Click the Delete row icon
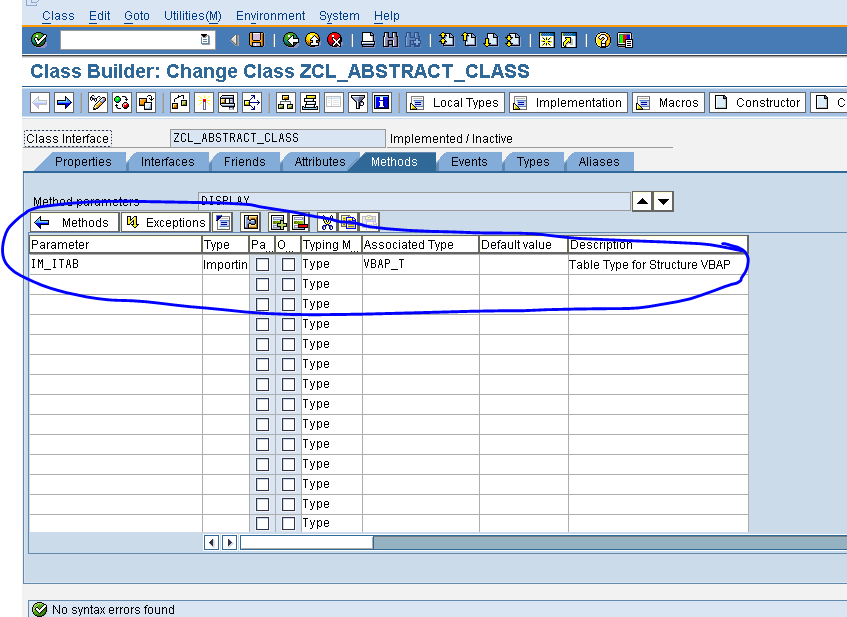This screenshot has height=617, width=847. tap(300, 222)
